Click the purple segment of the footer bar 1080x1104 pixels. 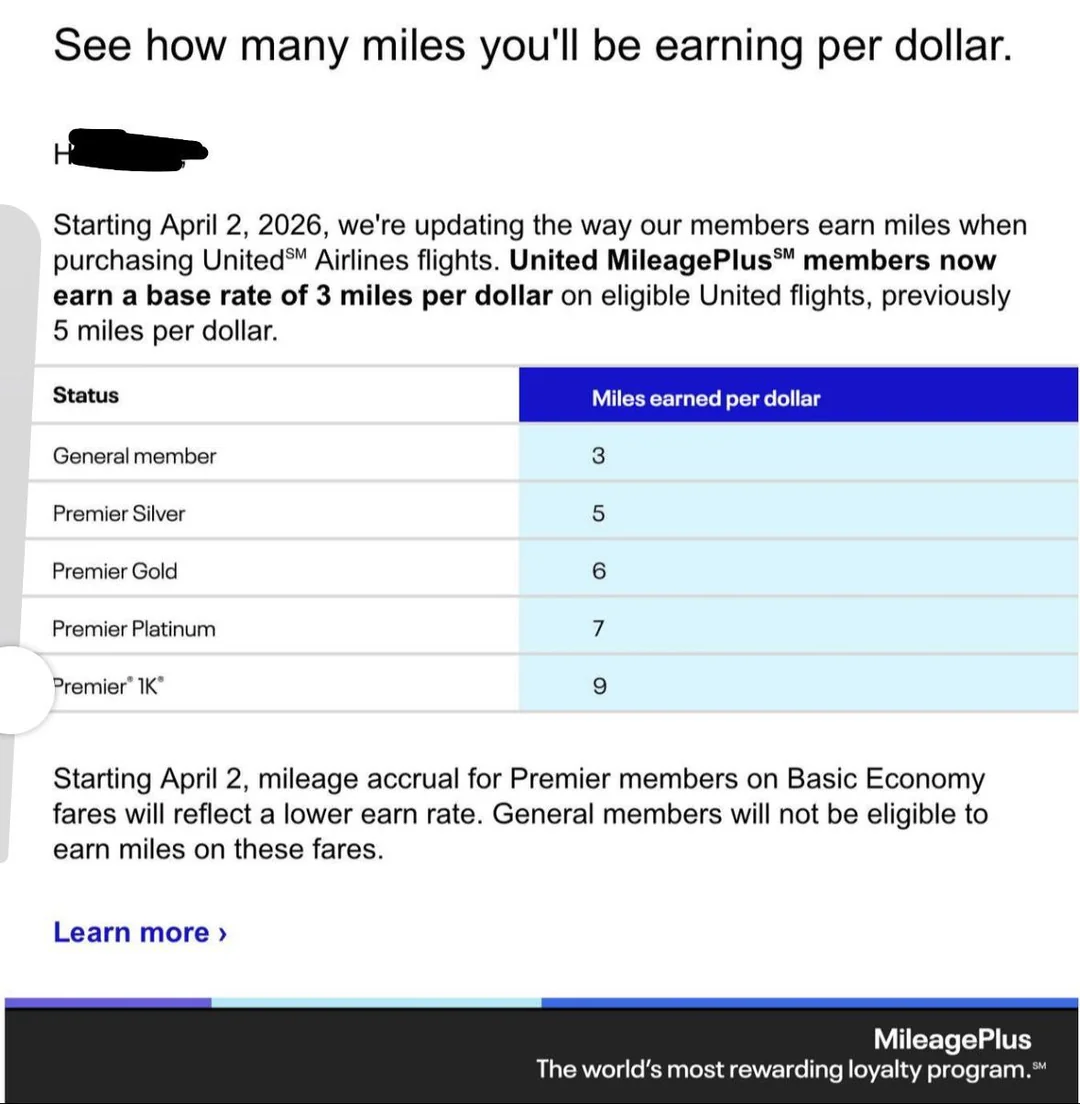click(108, 1001)
